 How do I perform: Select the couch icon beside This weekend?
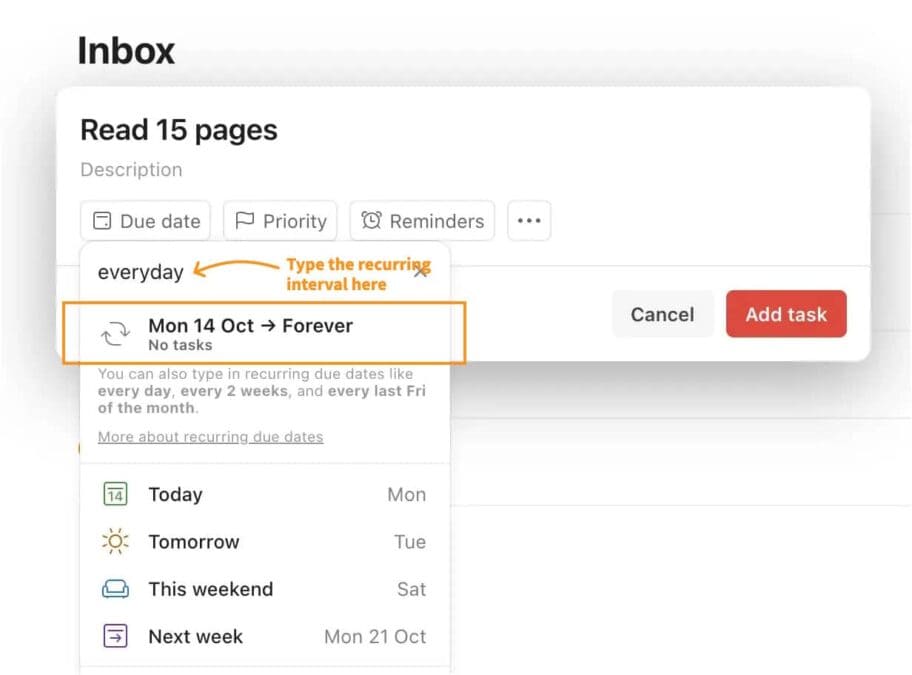coord(115,589)
